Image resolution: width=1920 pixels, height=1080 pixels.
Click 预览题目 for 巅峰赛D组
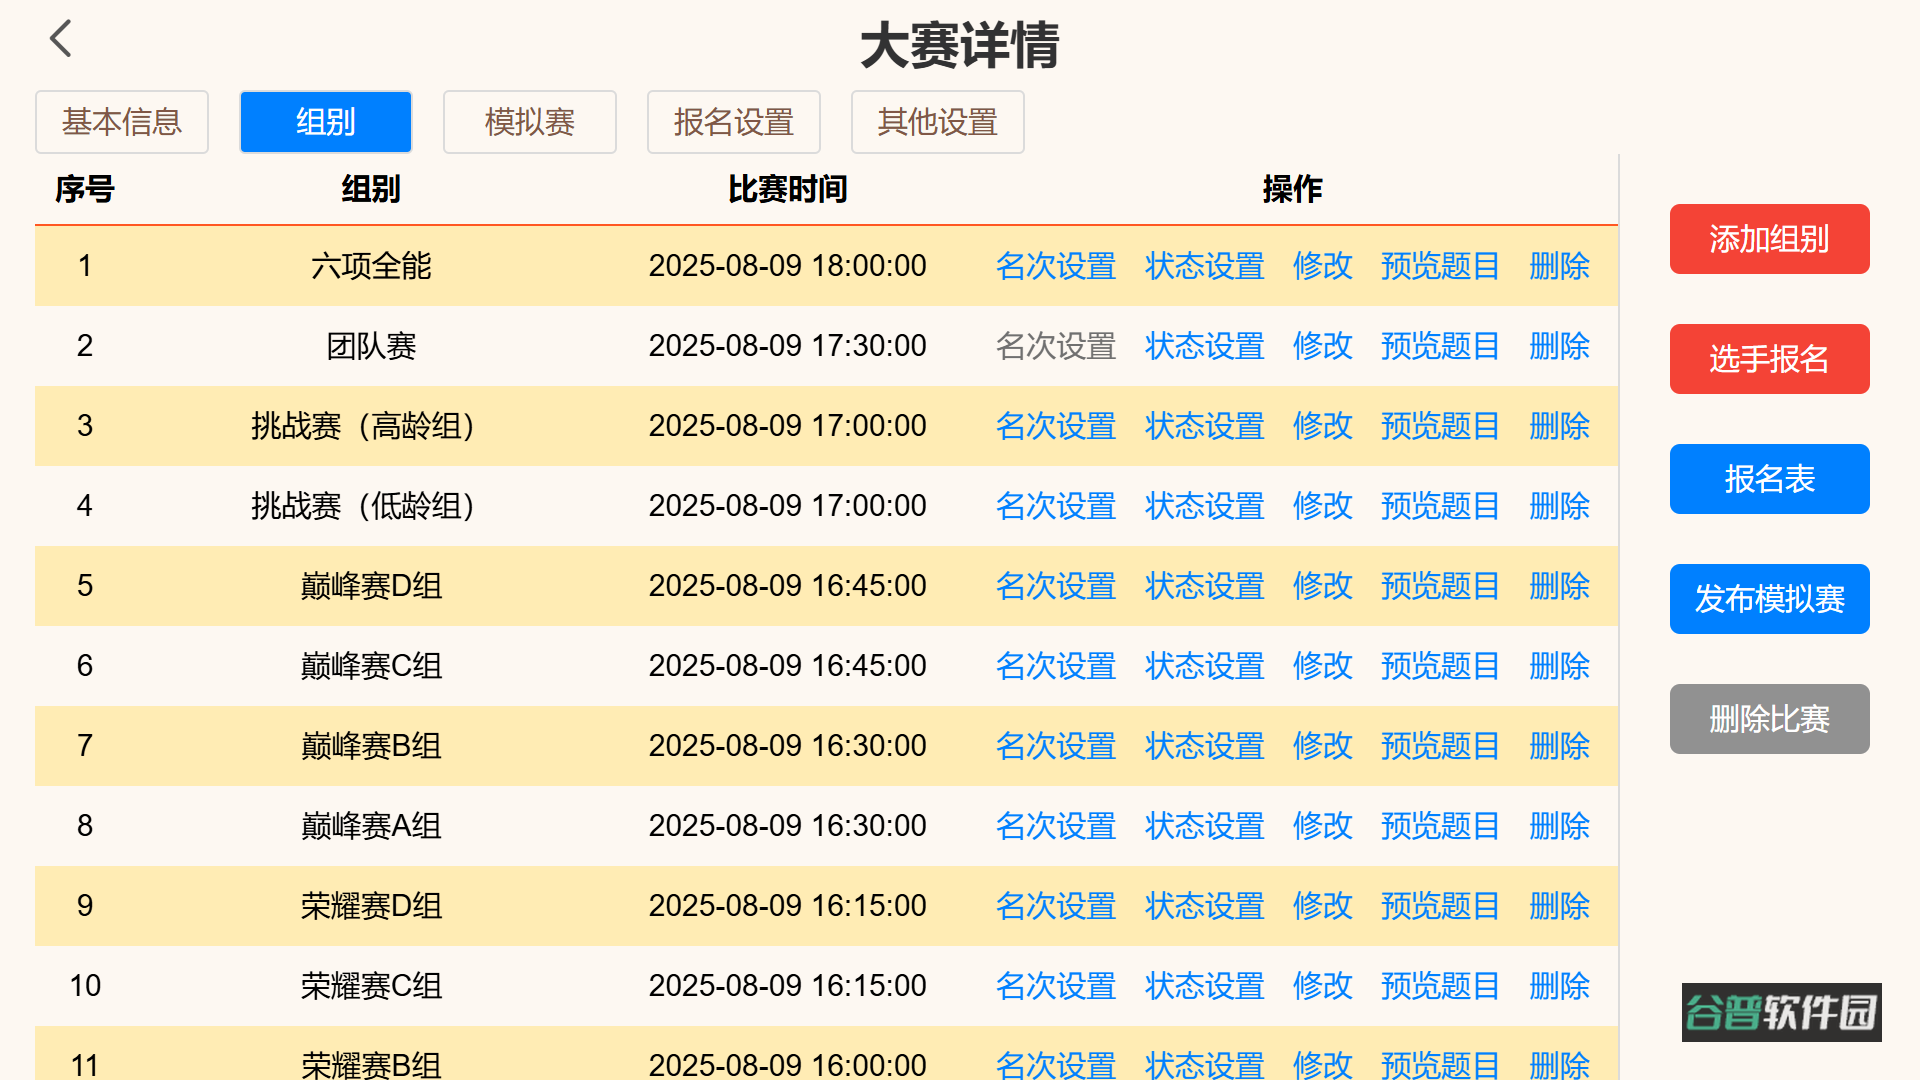pos(1440,586)
